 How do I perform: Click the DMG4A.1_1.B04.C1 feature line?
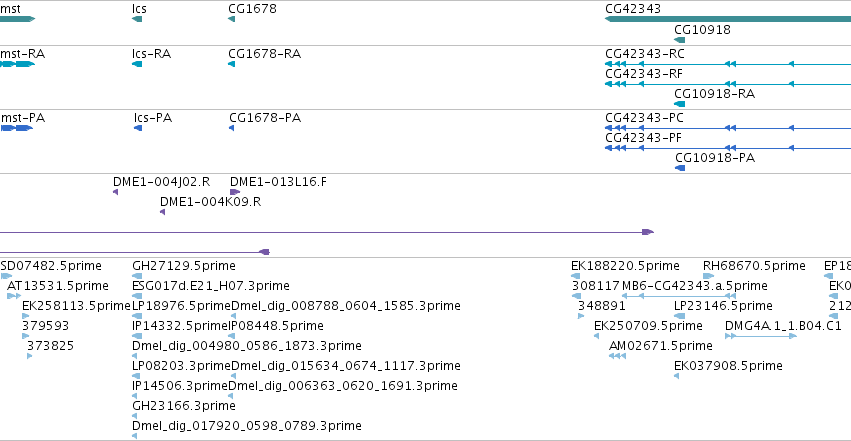pos(761,336)
